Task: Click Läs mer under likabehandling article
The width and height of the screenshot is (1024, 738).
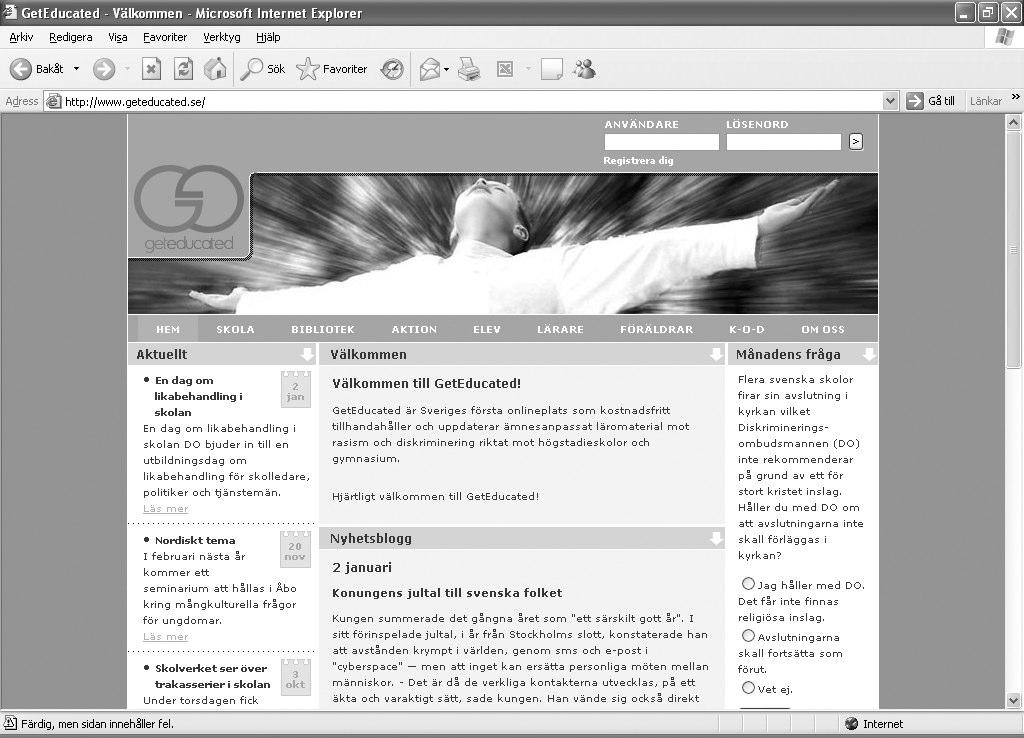Action: 165,508
